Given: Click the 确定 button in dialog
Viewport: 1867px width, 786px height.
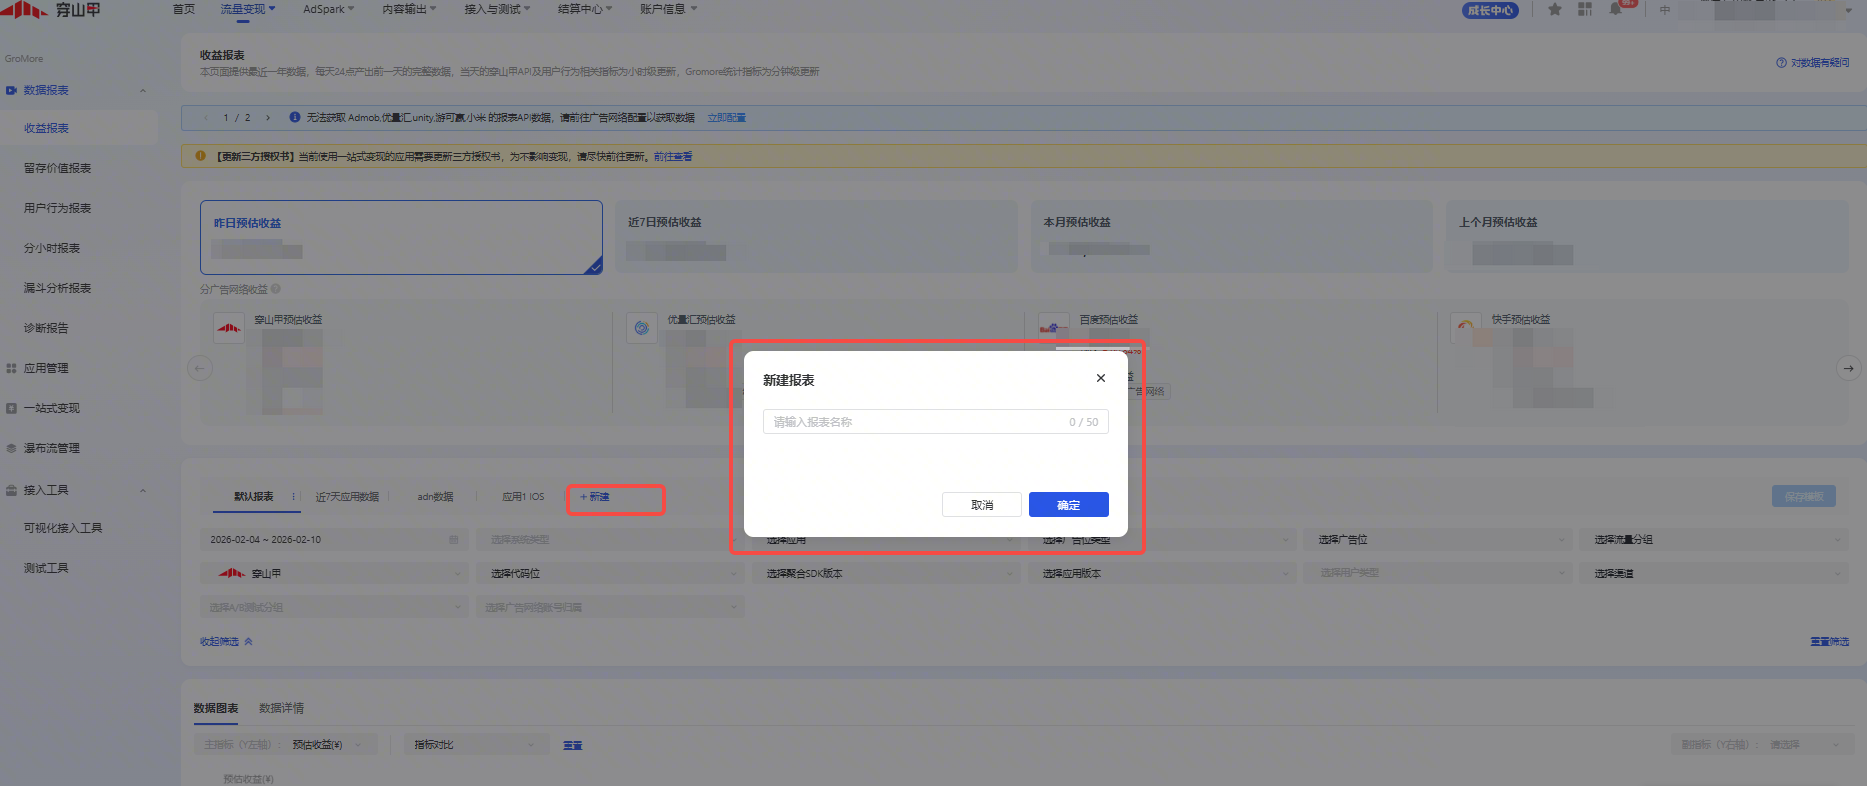Looking at the screenshot, I should (x=1068, y=505).
